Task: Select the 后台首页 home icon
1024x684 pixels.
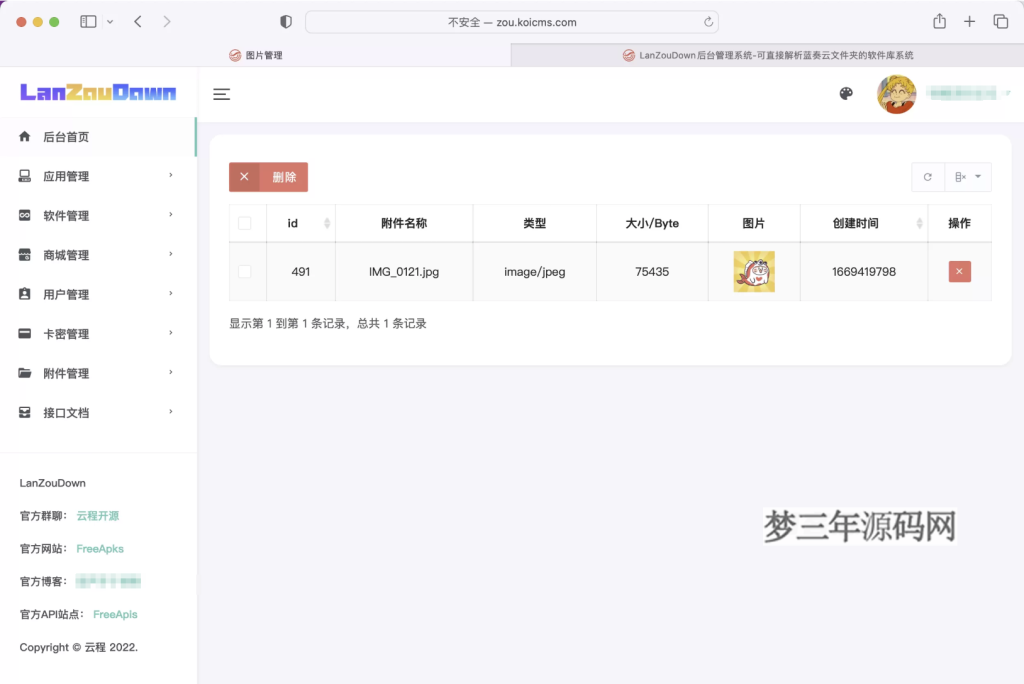Action: point(23,136)
